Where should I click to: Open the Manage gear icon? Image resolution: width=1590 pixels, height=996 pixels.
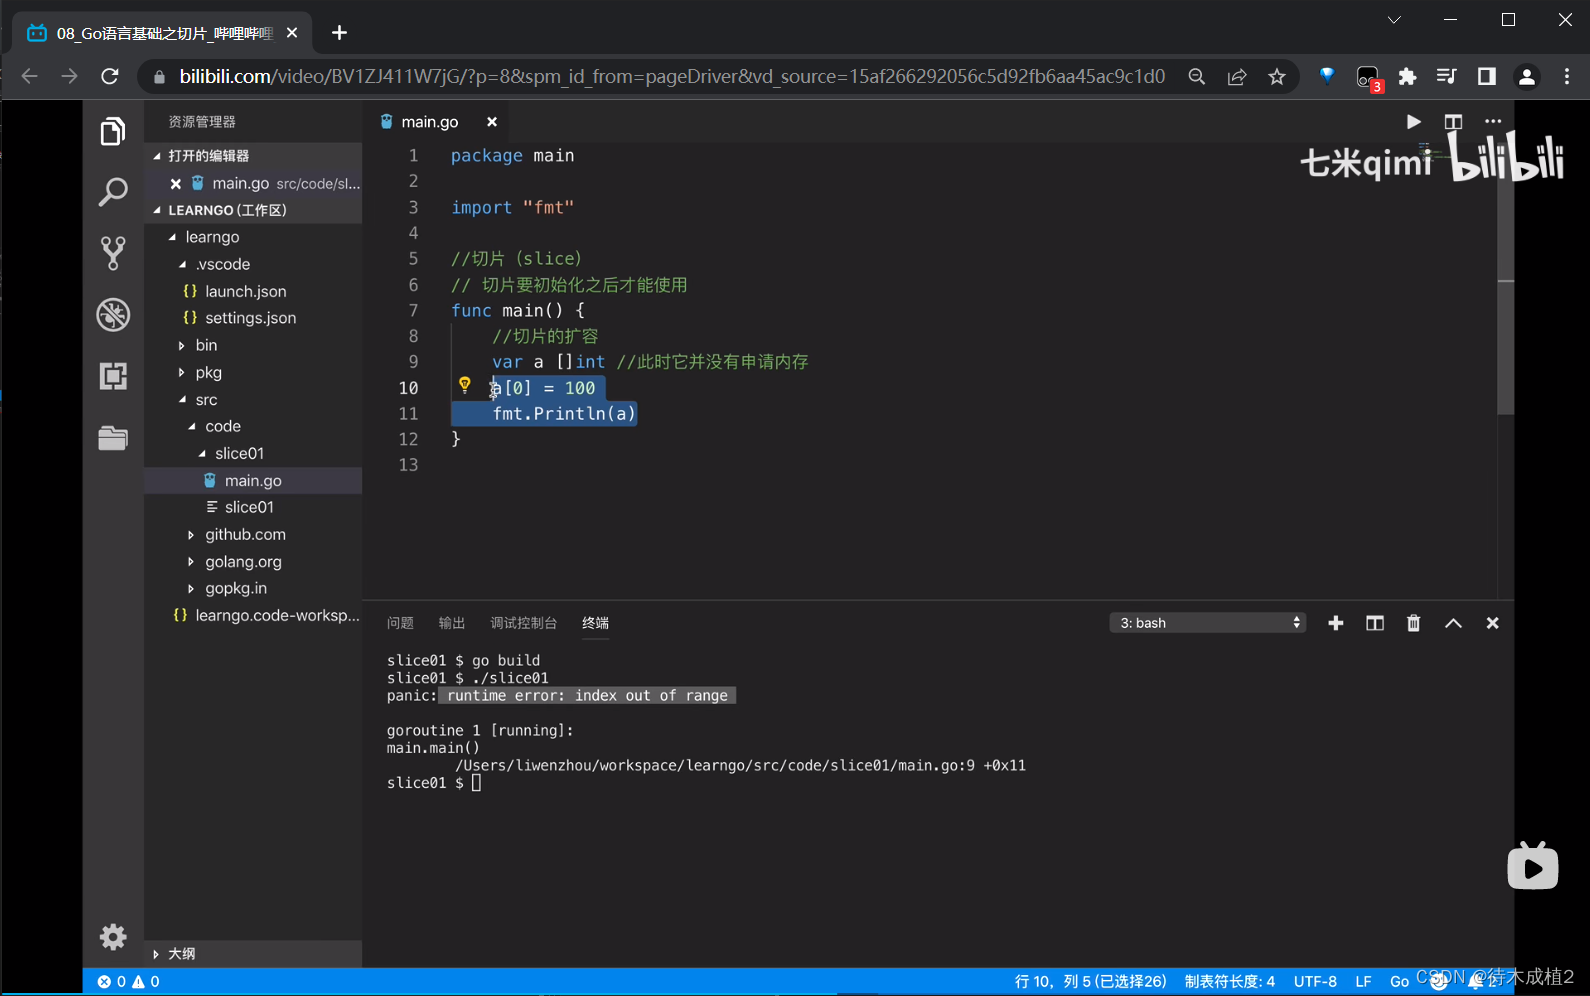tap(113, 936)
